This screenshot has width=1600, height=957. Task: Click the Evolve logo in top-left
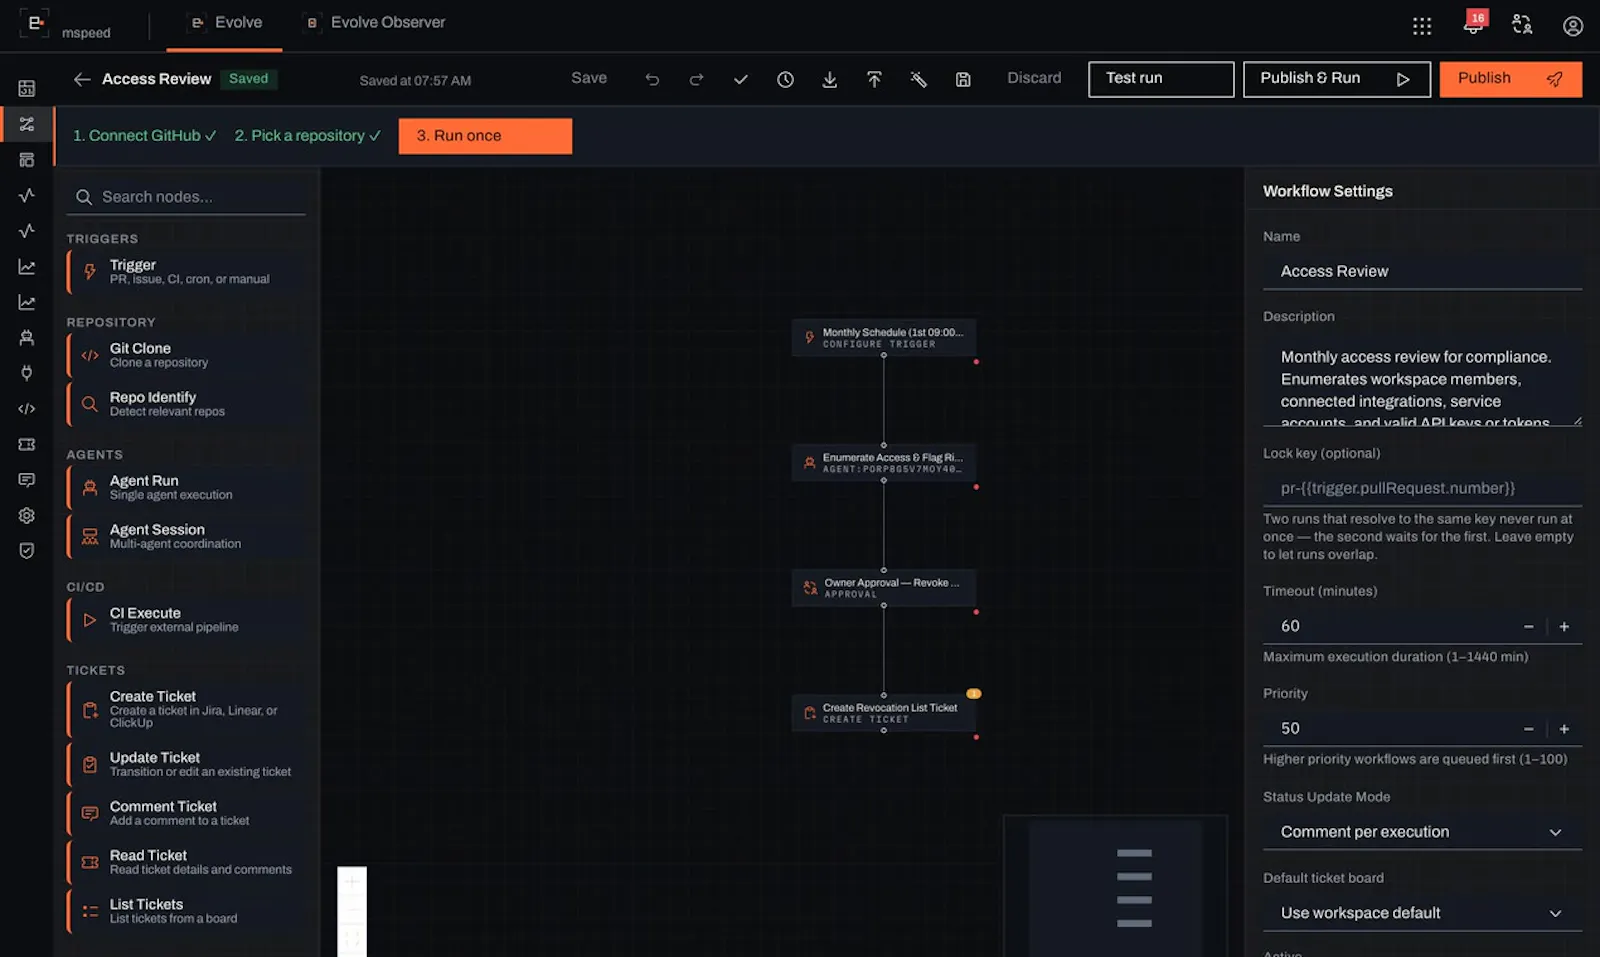click(x=34, y=23)
